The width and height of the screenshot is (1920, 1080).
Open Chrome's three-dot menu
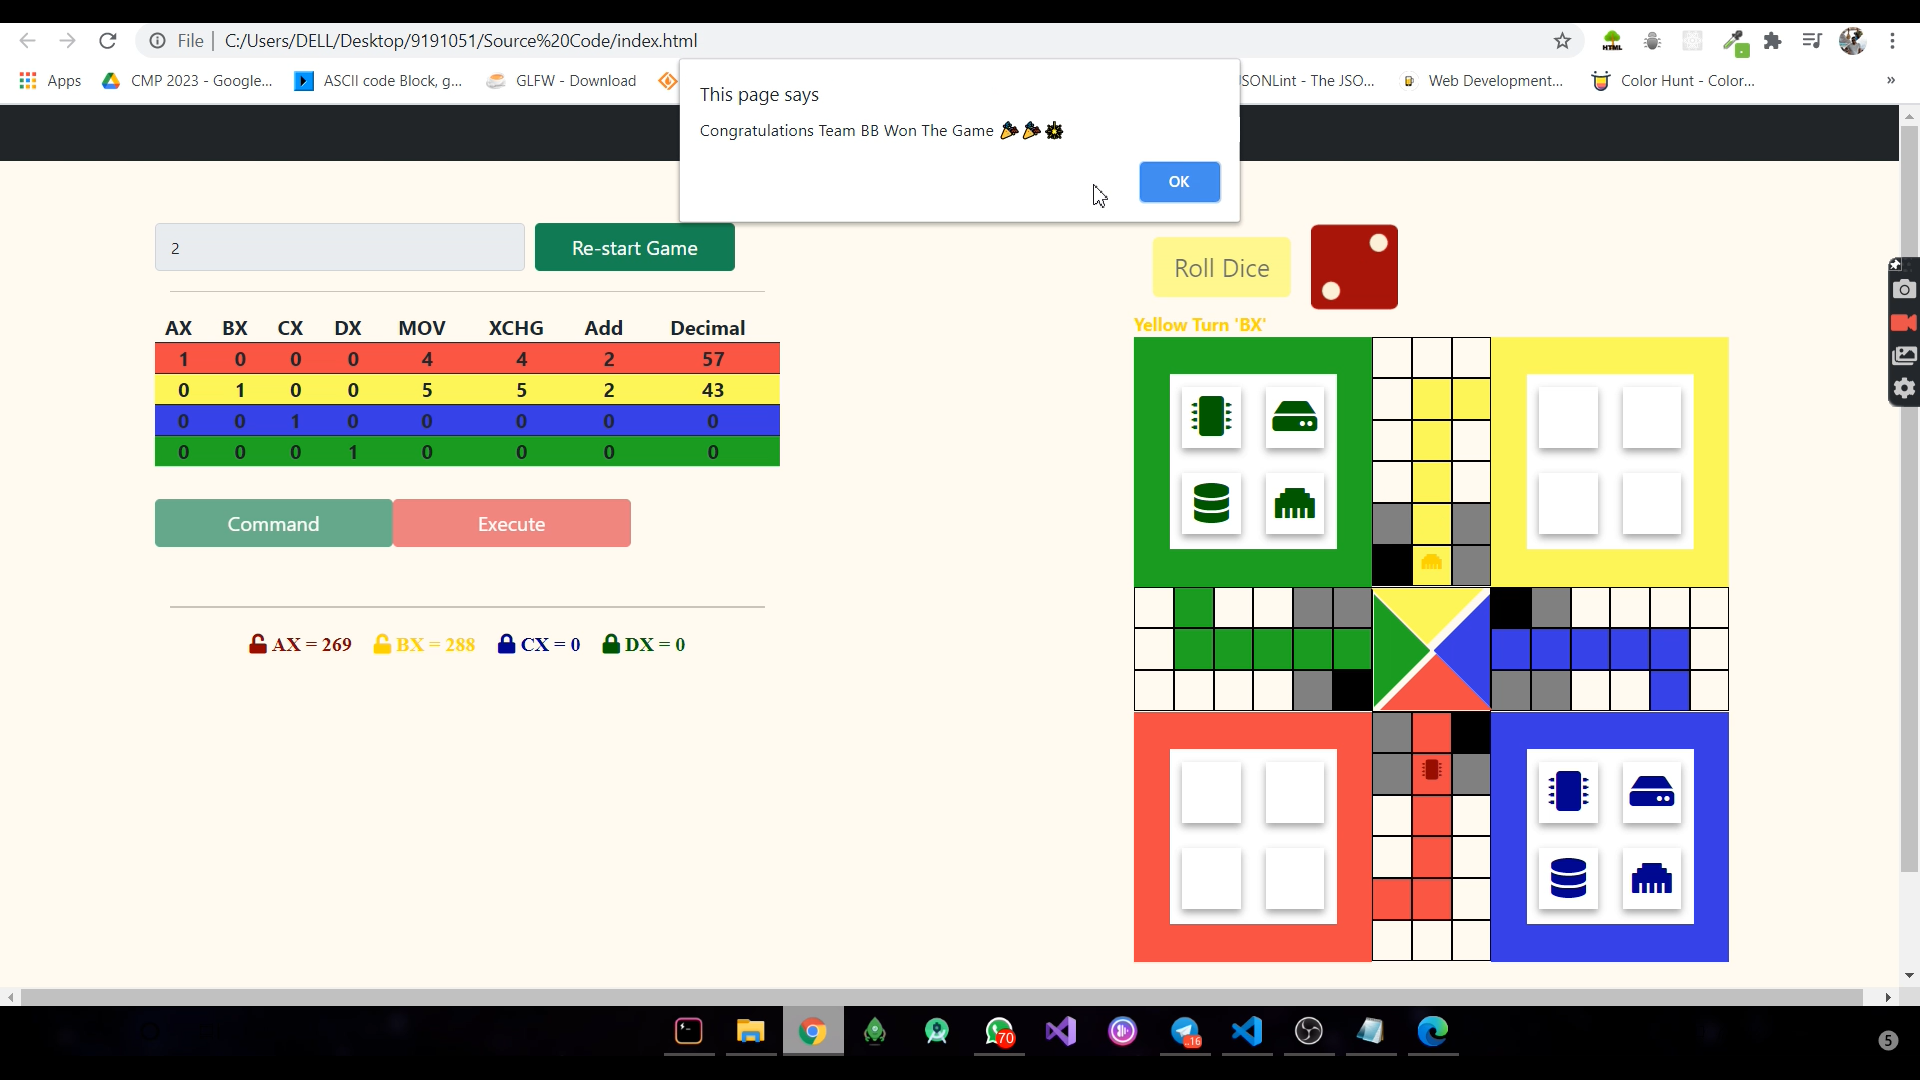pyautogui.click(x=1892, y=41)
